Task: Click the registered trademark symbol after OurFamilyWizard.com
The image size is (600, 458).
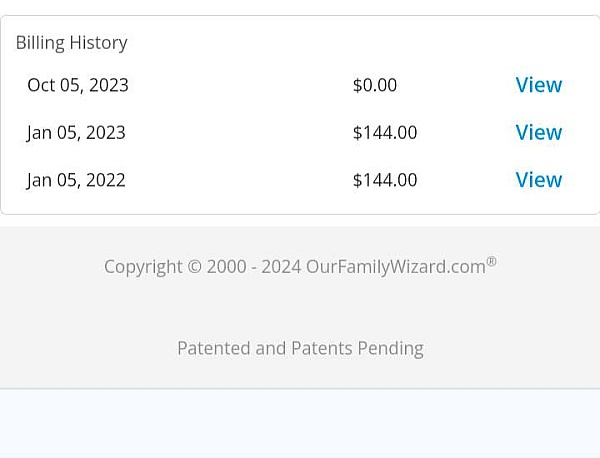Action: [x=491, y=262]
